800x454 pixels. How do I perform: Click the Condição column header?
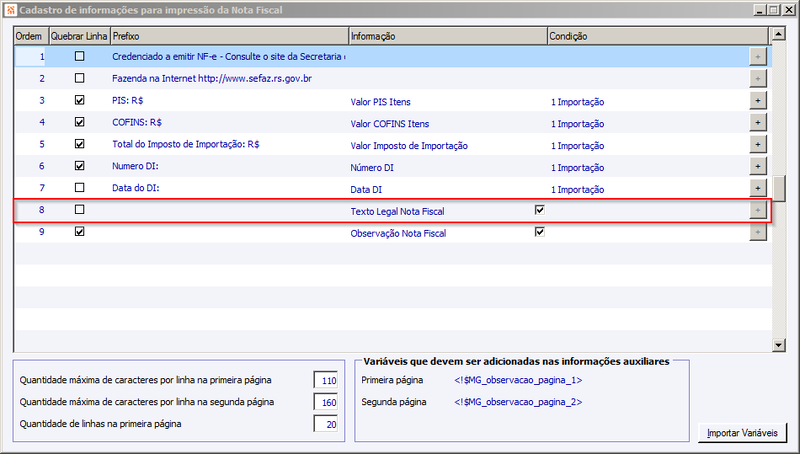coord(658,36)
